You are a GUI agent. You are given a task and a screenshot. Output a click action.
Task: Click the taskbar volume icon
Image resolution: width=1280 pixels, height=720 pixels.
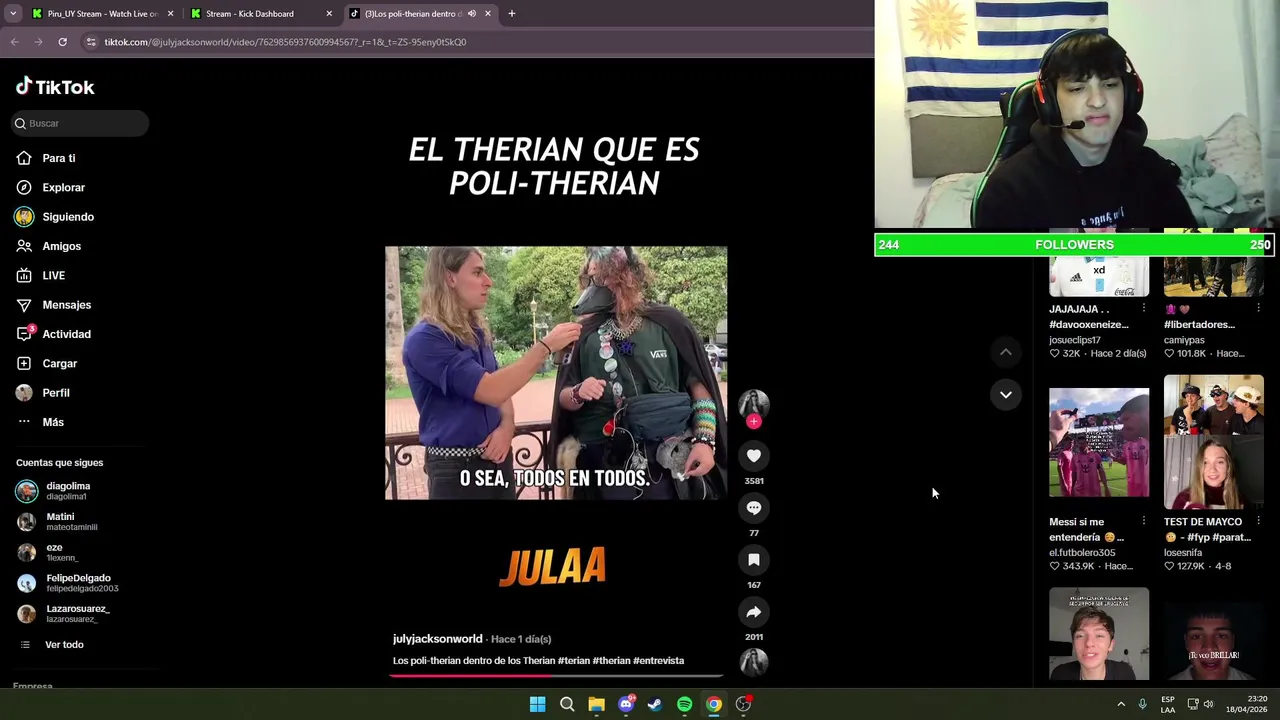pos(1208,704)
